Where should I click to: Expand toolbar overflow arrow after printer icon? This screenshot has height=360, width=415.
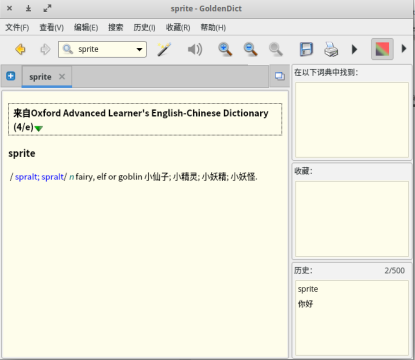(x=354, y=49)
